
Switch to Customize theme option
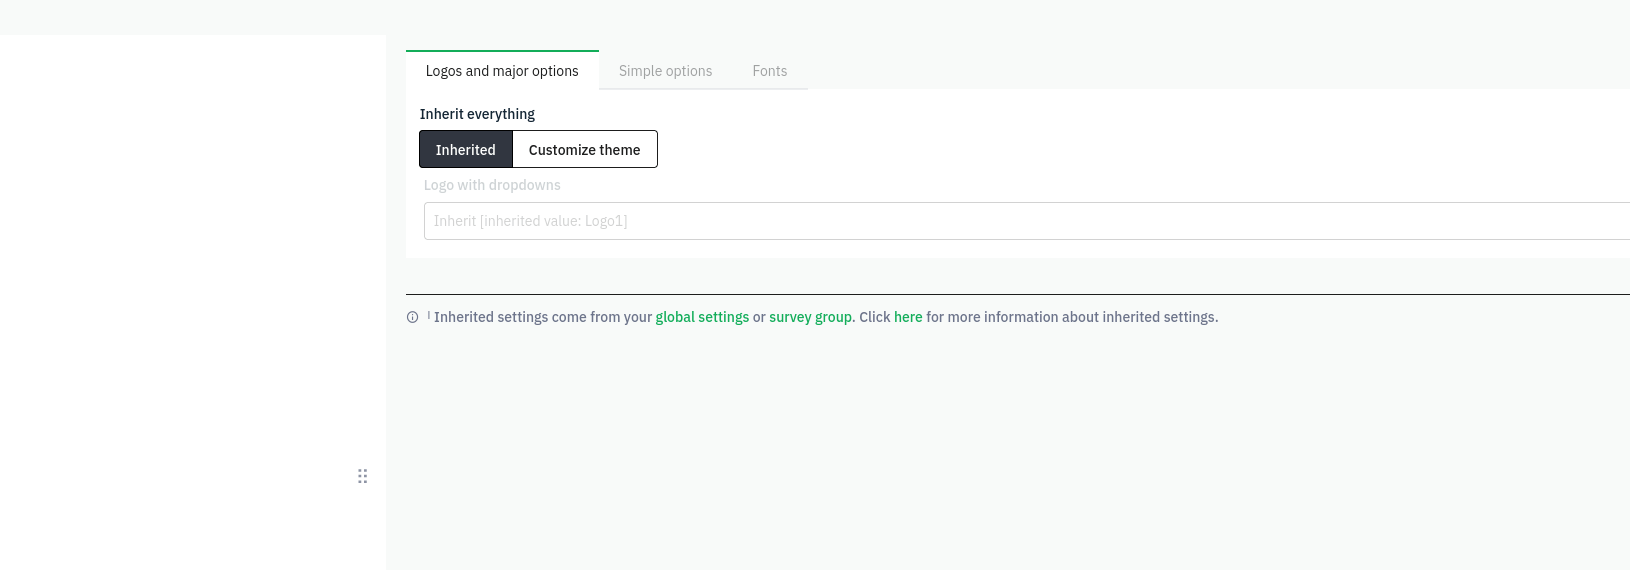pos(584,150)
